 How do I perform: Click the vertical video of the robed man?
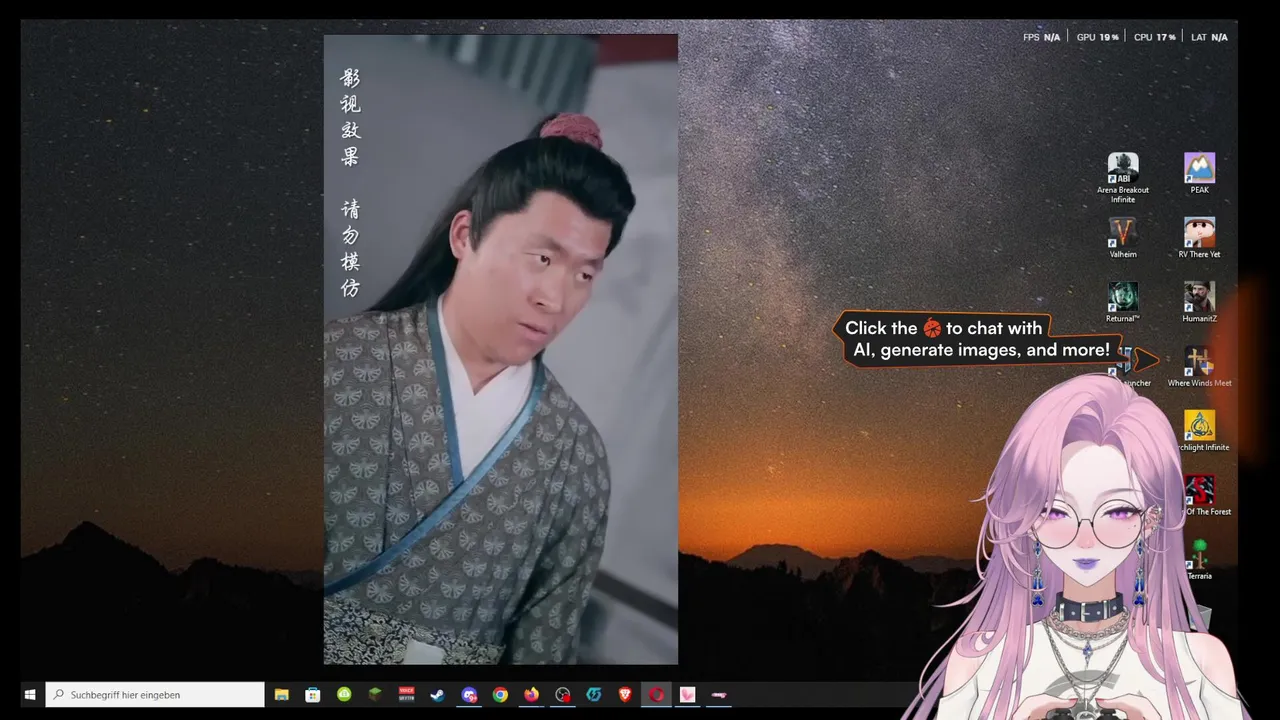(x=501, y=350)
